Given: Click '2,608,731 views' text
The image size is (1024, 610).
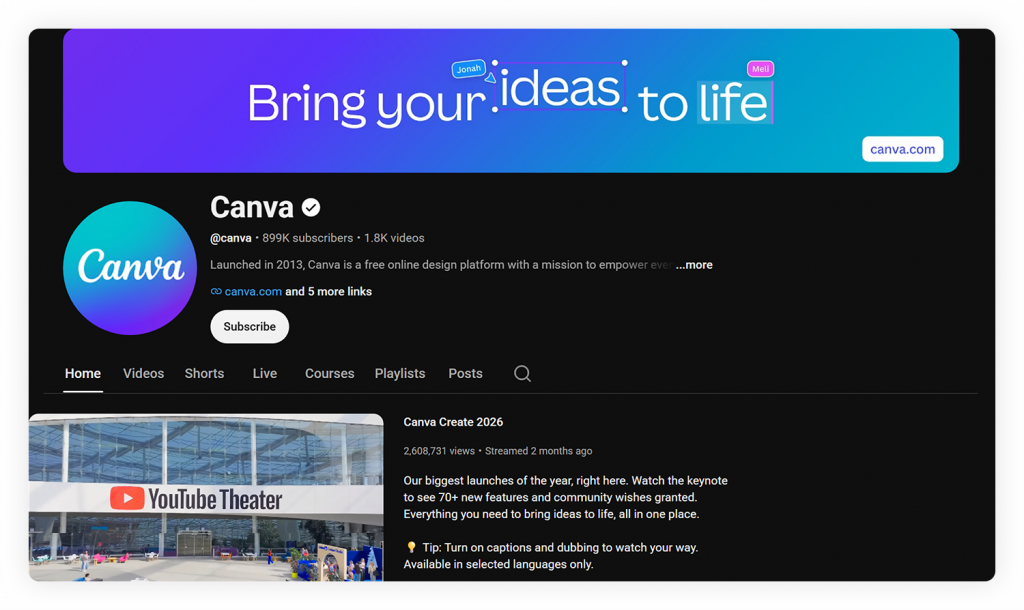Looking at the screenshot, I should coord(439,451).
